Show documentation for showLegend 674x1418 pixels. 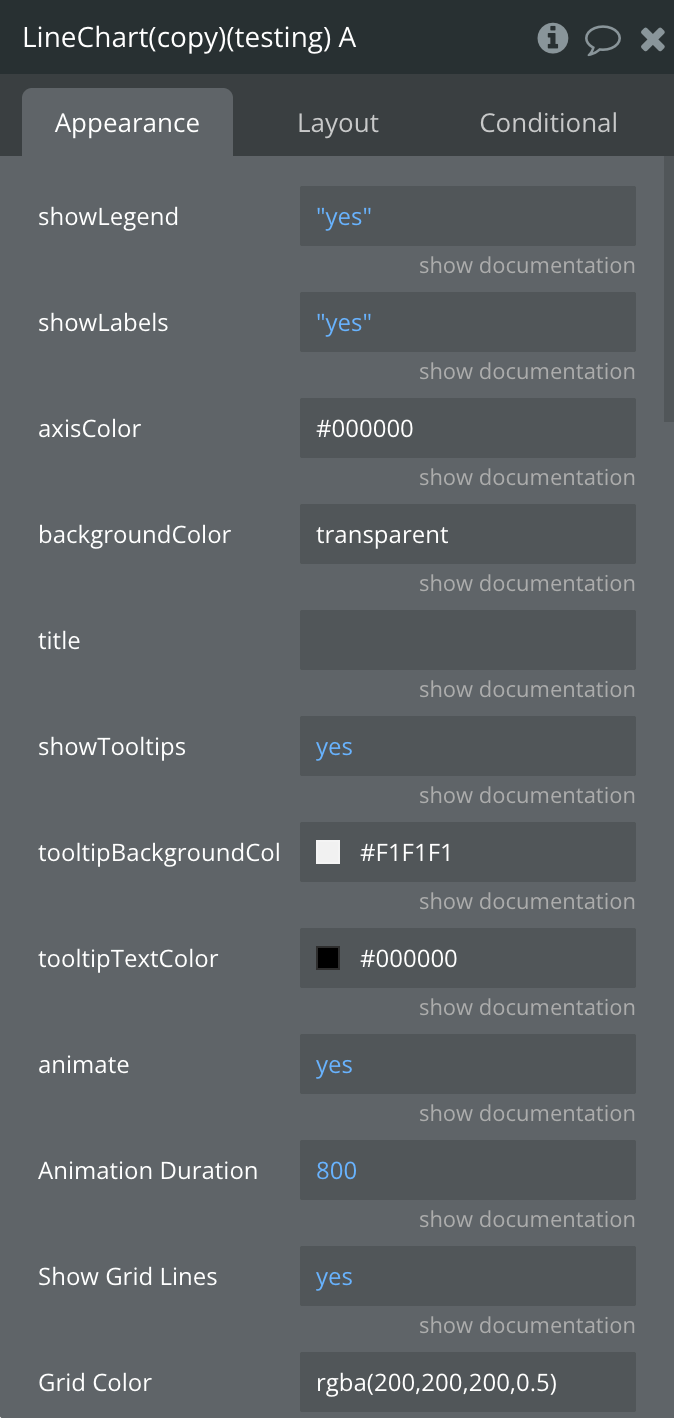pos(527,266)
